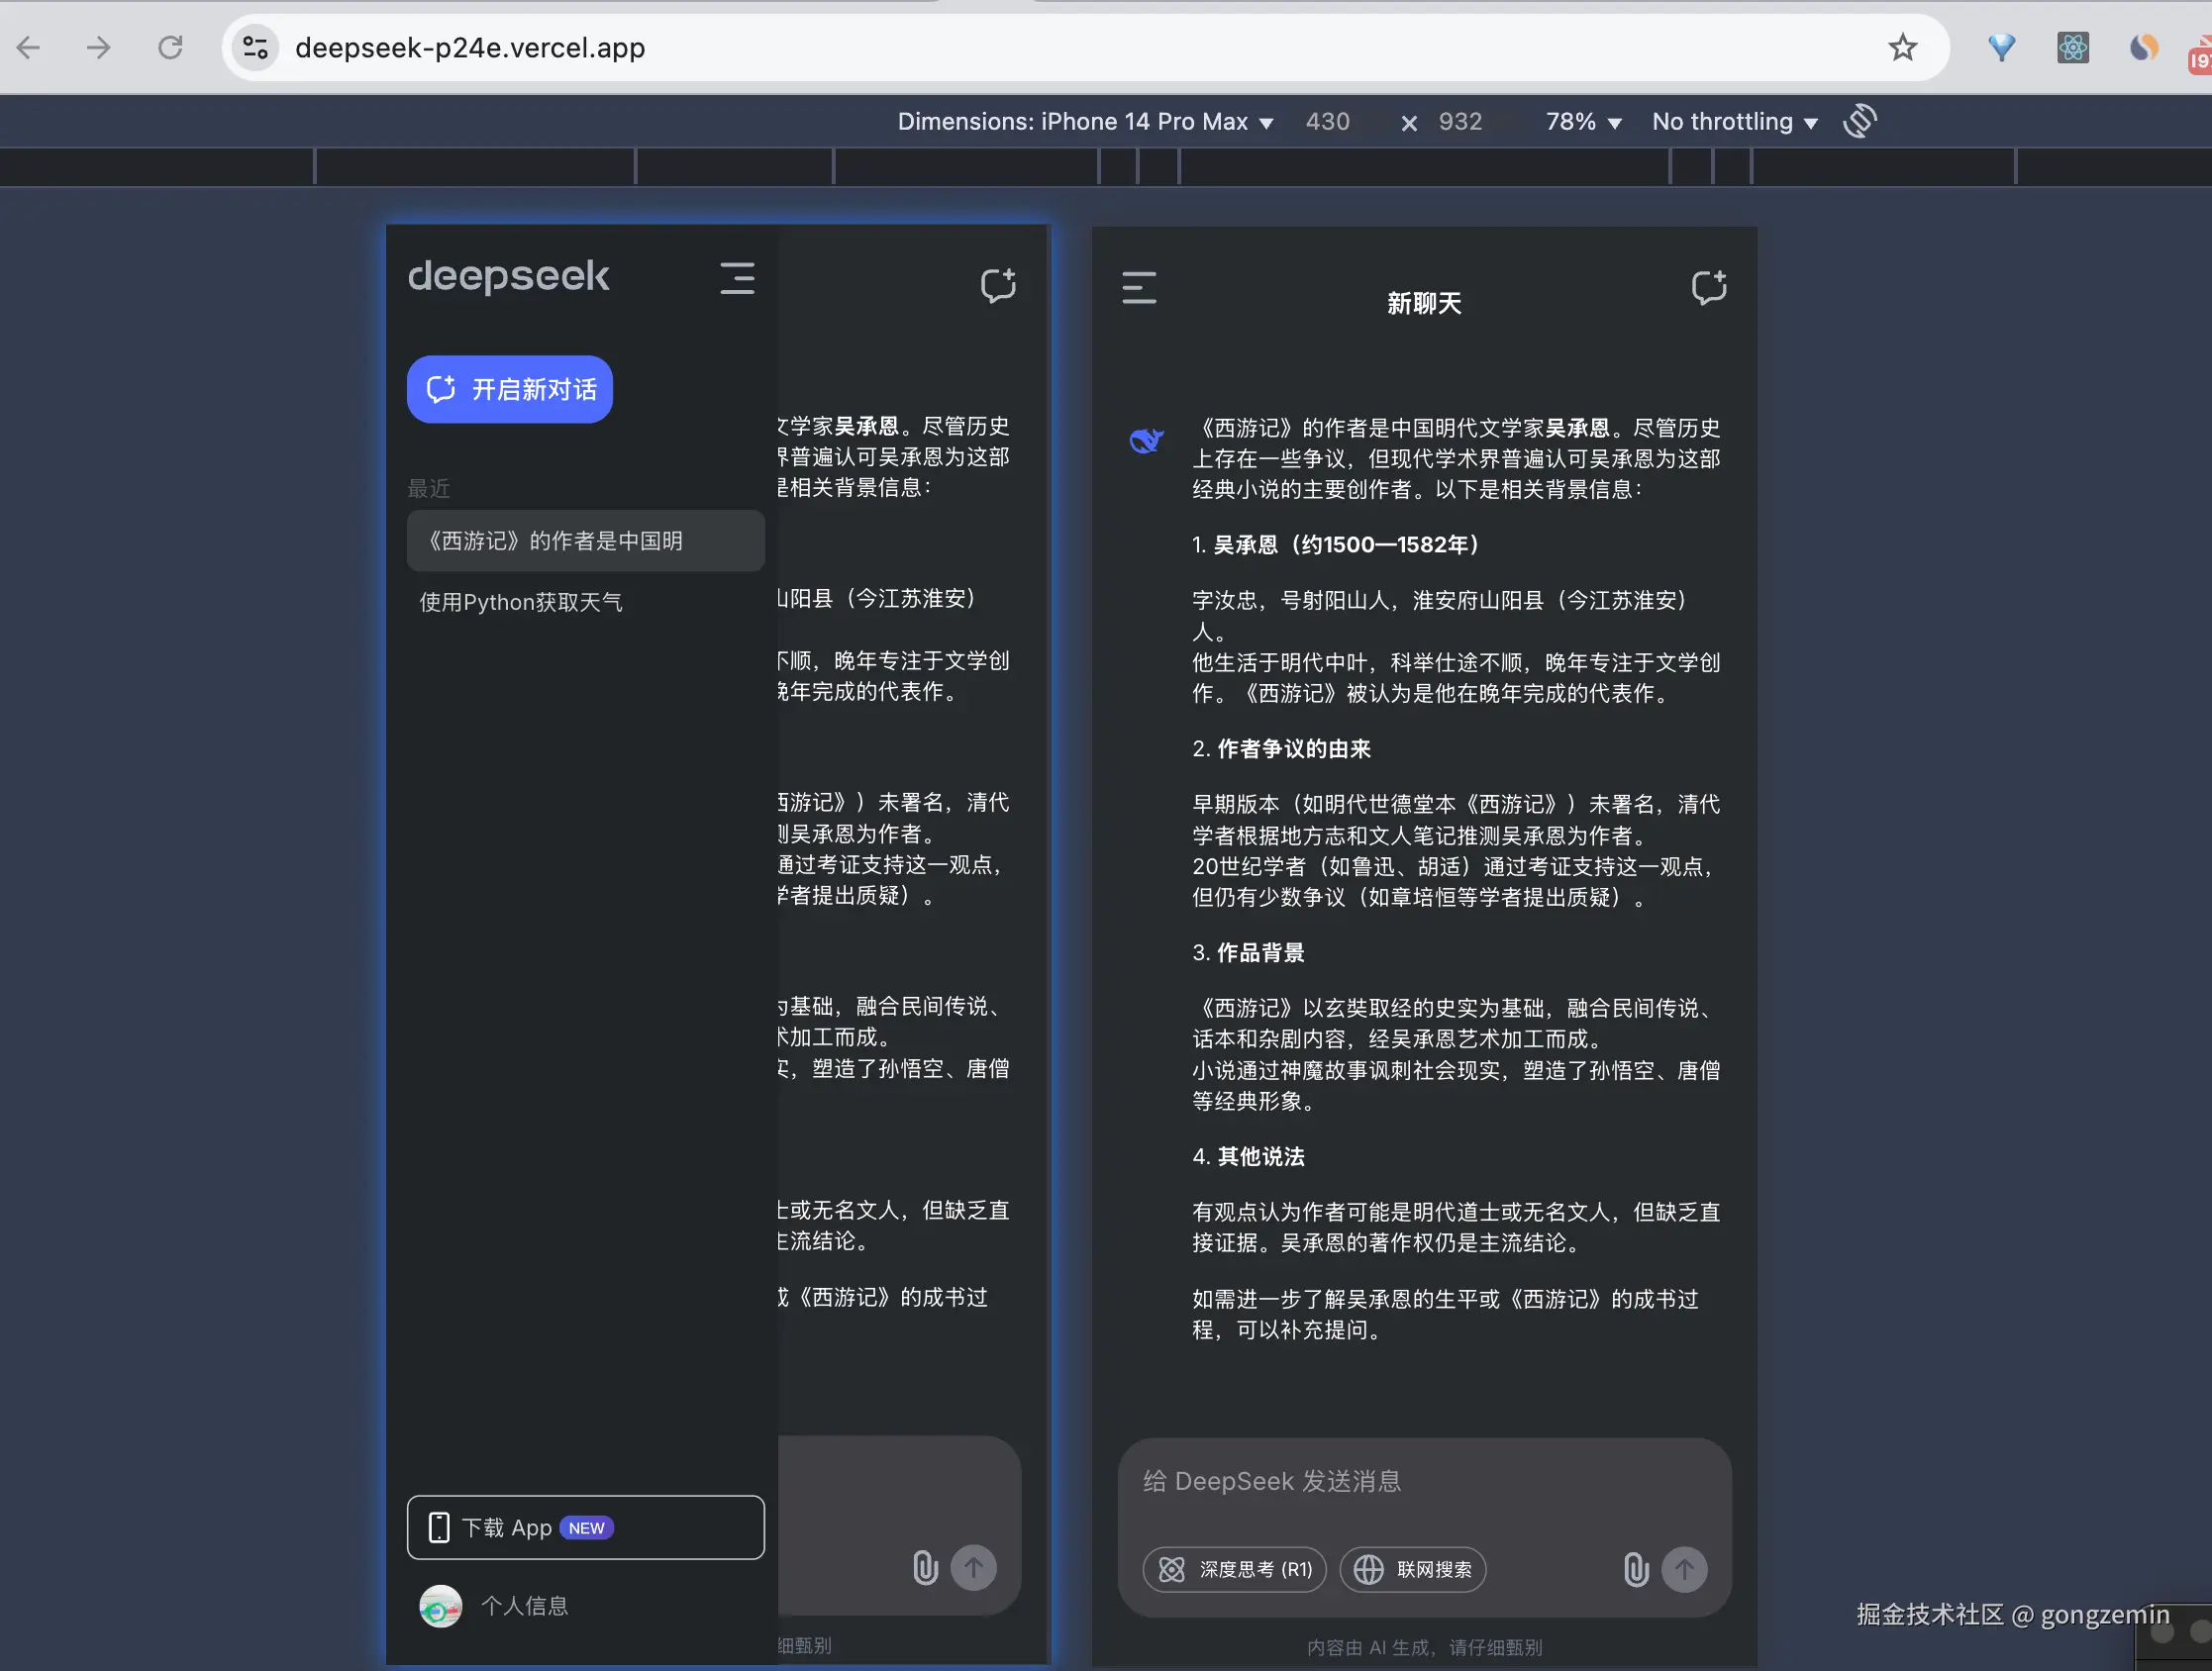
Task: Open Dimensions iPhone 14 Pro Max dropdown
Action: (1085, 122)
